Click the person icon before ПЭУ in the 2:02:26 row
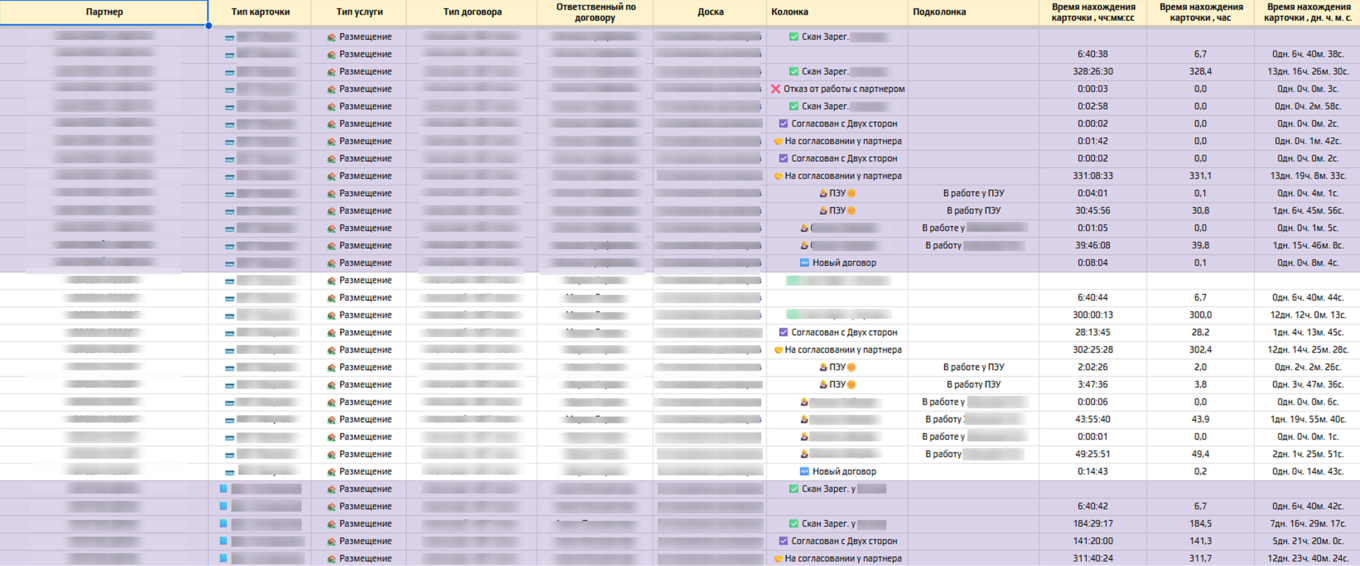1360x566 pixels. pos(824,367)
